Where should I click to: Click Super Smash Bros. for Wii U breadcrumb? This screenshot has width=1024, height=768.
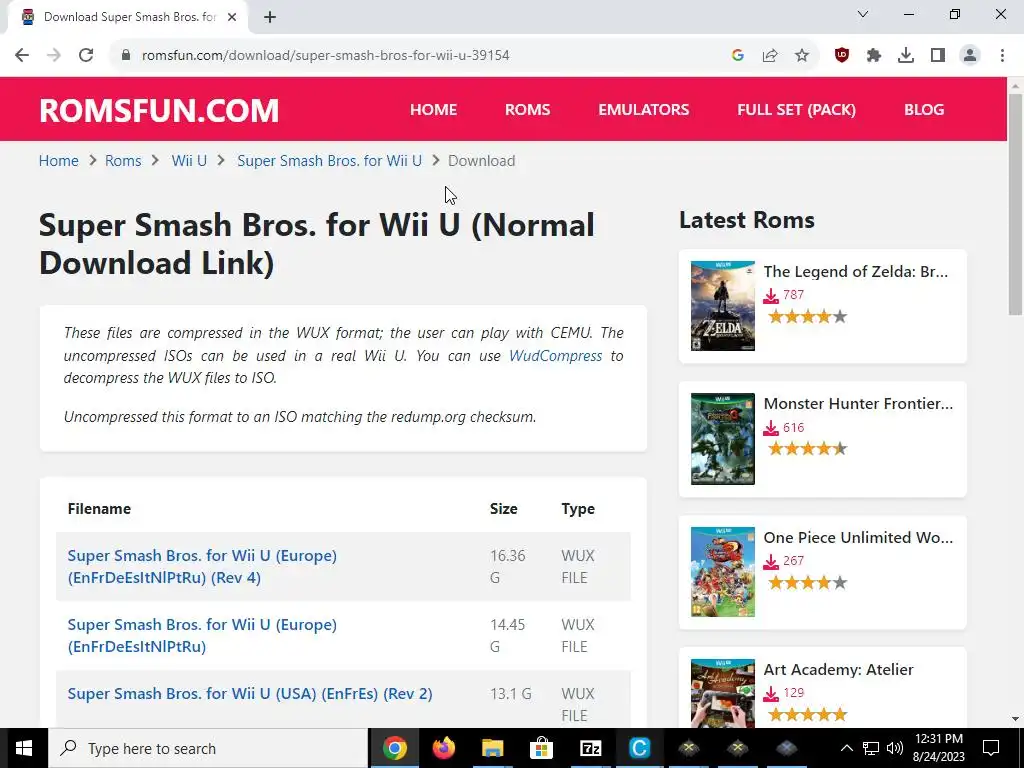tap(330, 161)
